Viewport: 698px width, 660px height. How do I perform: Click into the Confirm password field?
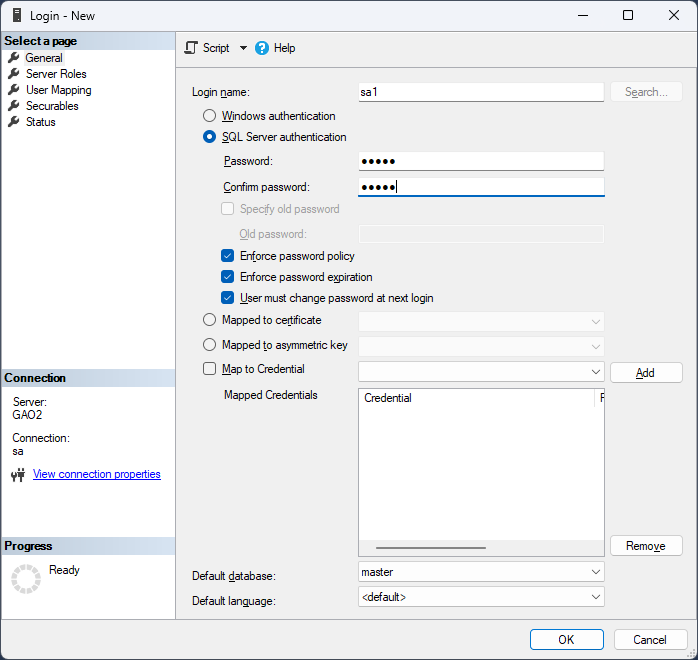(x=481, y=187)
